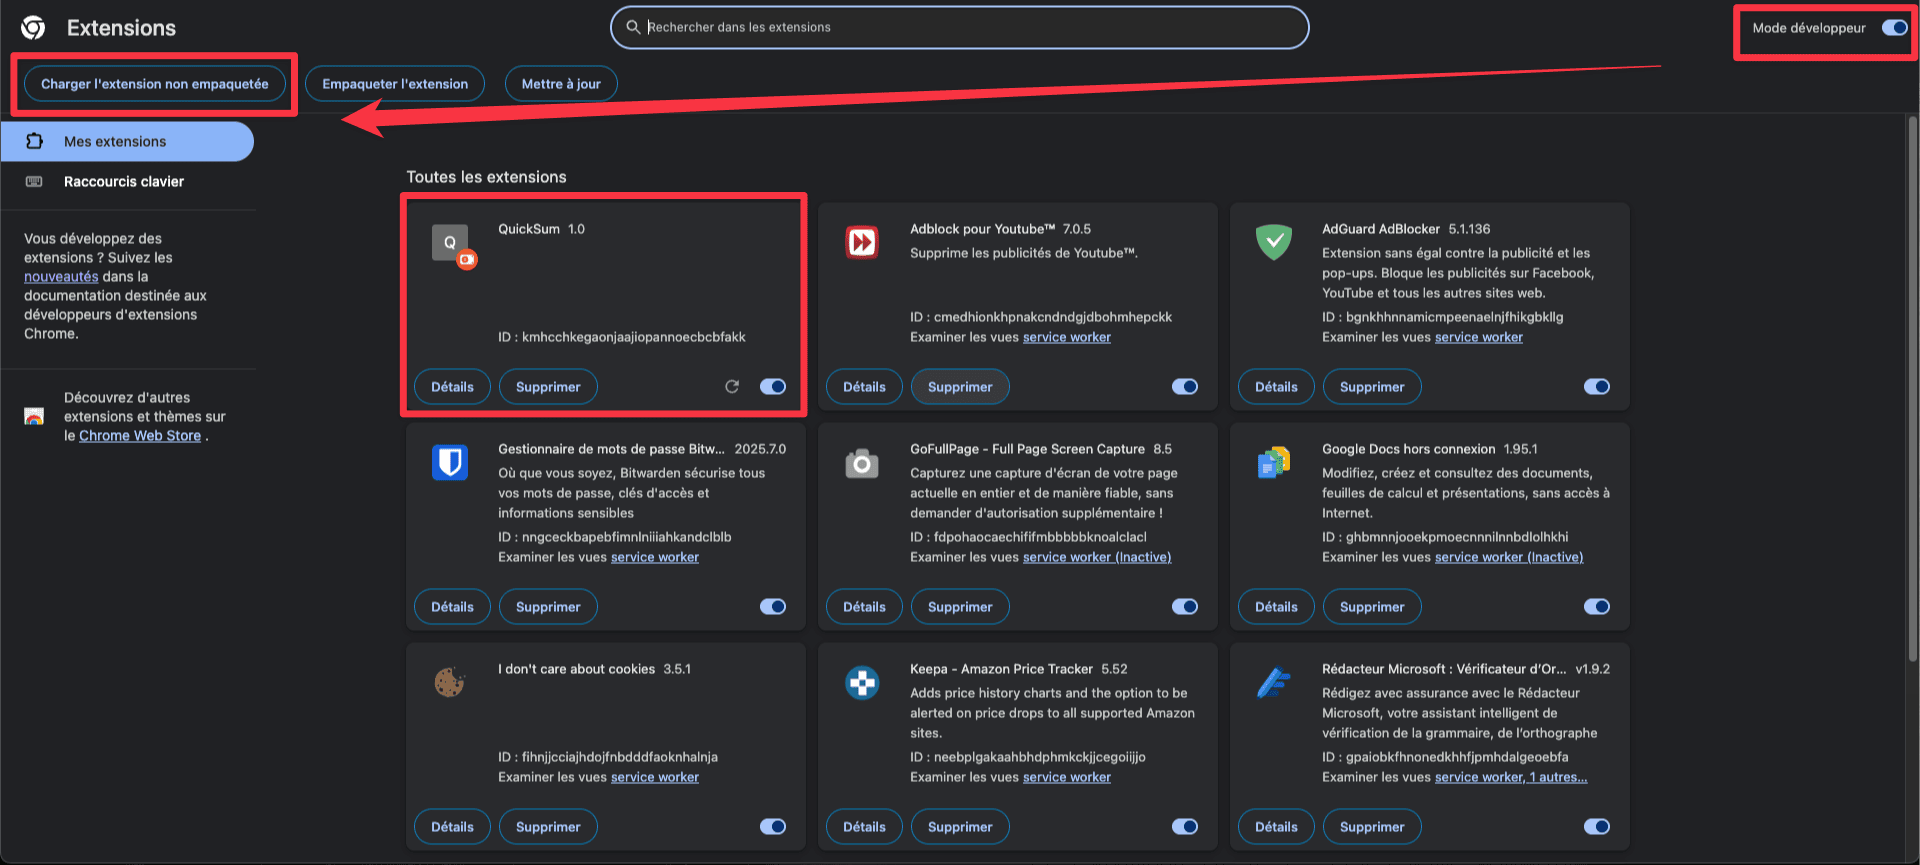Click Supprimer for I don't care about cookies

tap(548, 827)
